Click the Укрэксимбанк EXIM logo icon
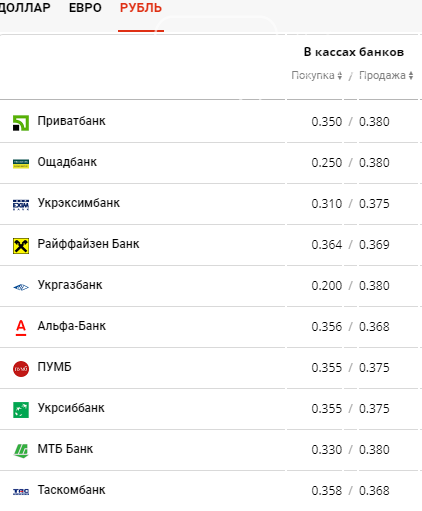The height and width of the screenshot is (511, 422). click(21, 205)
